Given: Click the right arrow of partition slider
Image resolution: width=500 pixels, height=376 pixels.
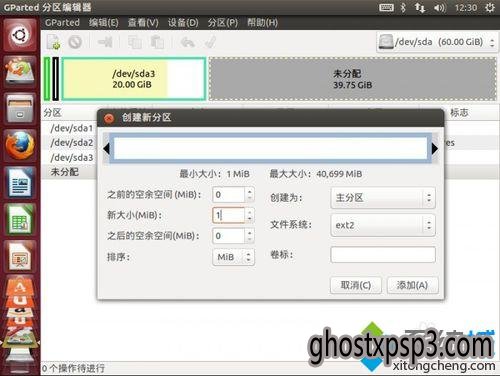Looking at the screenshot, I should click(435, 149).
